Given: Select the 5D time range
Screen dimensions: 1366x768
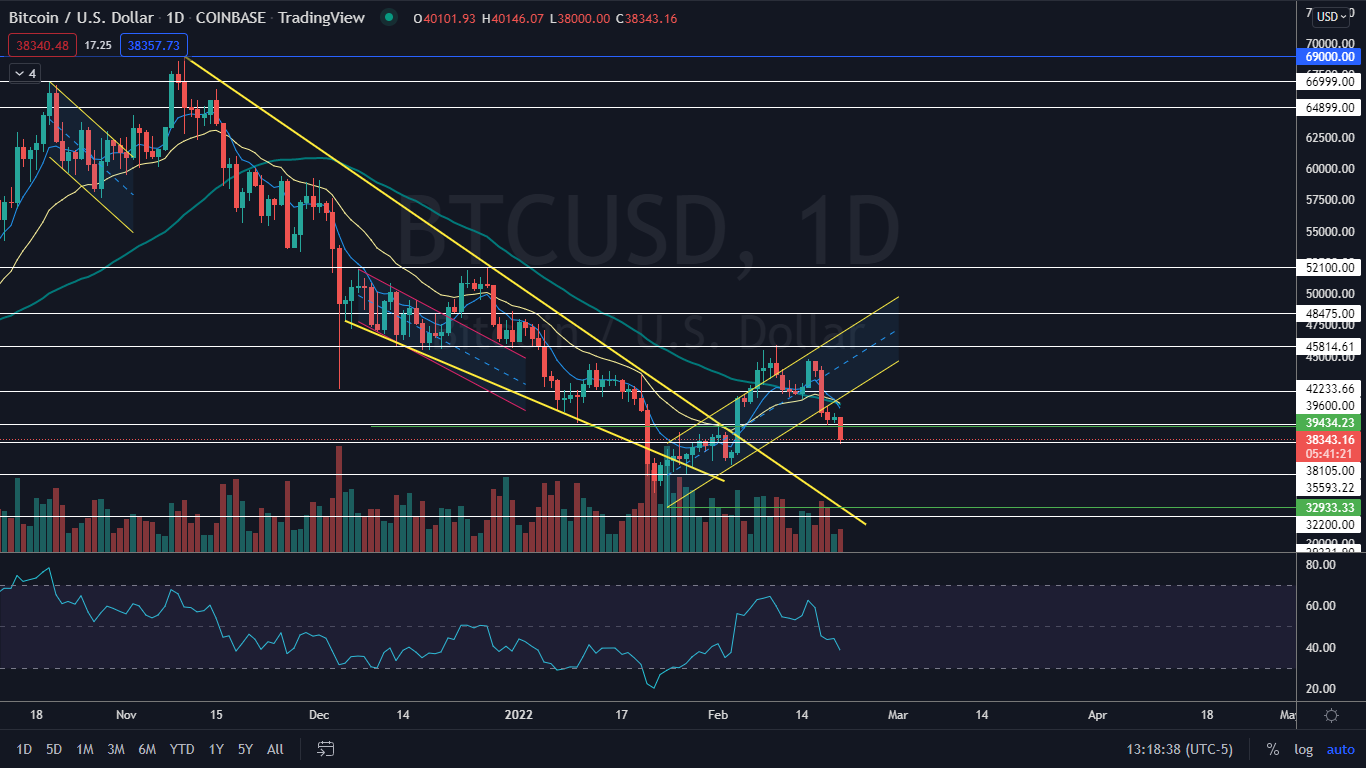Looking at the screenshot, I should [54, 749].
